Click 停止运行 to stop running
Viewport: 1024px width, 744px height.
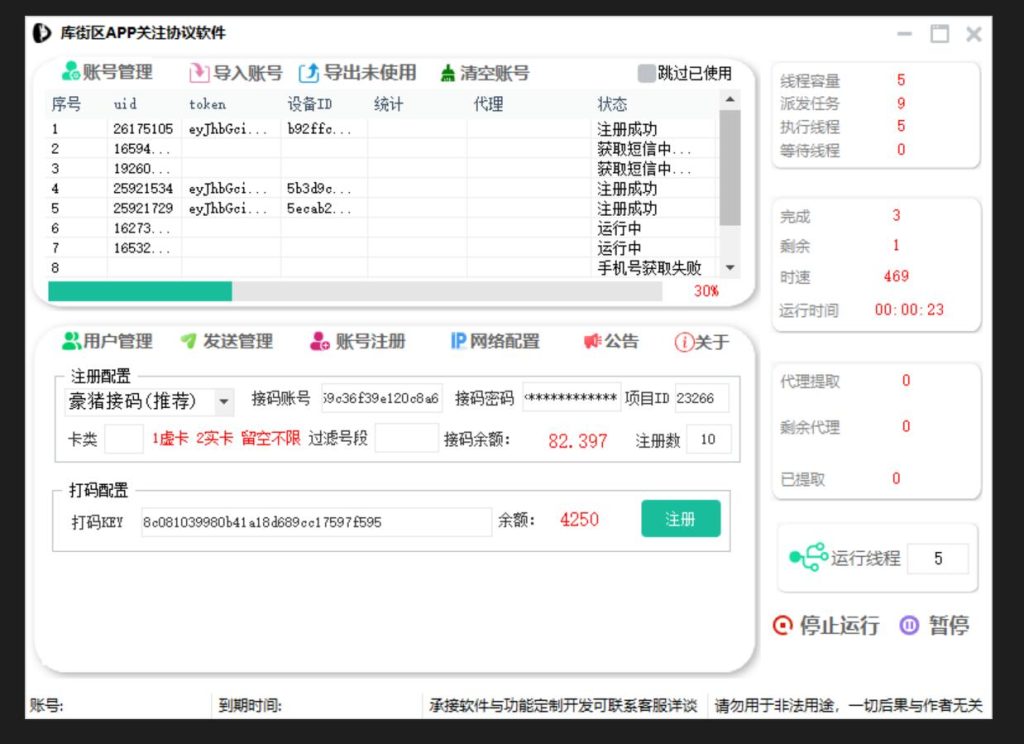(827, 626)
